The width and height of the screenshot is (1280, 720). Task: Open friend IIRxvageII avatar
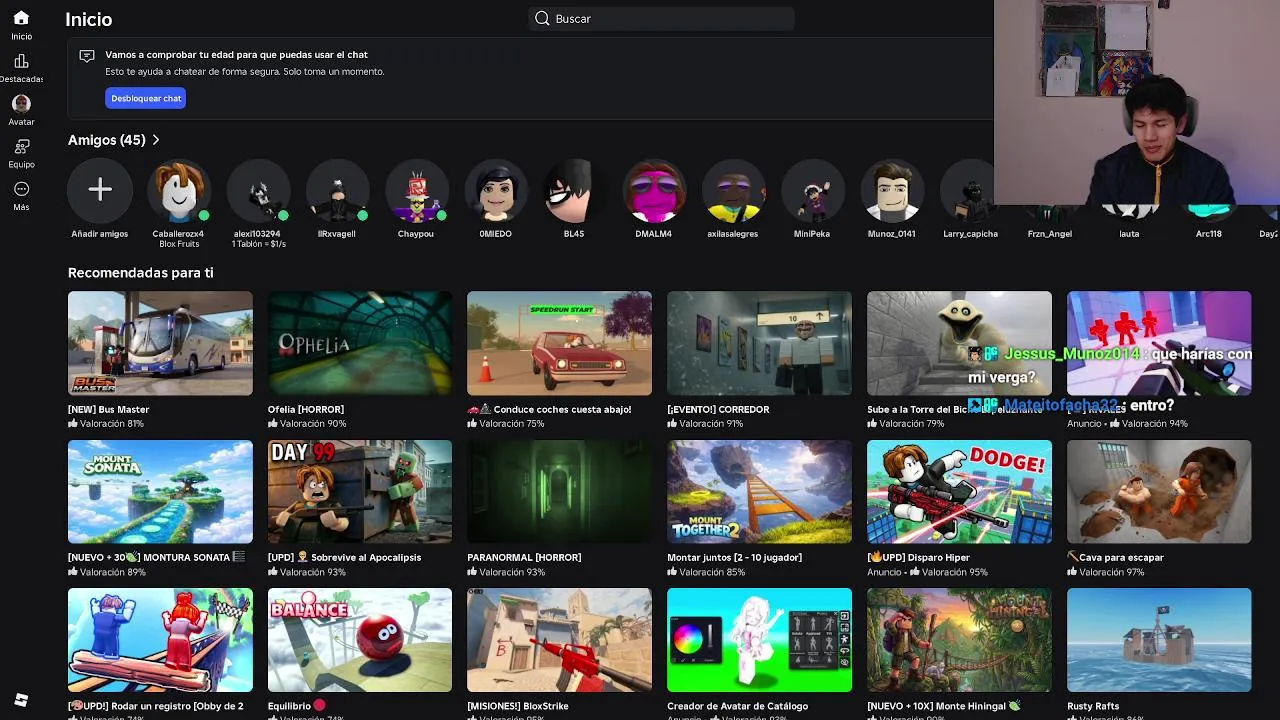coord(338,190)
